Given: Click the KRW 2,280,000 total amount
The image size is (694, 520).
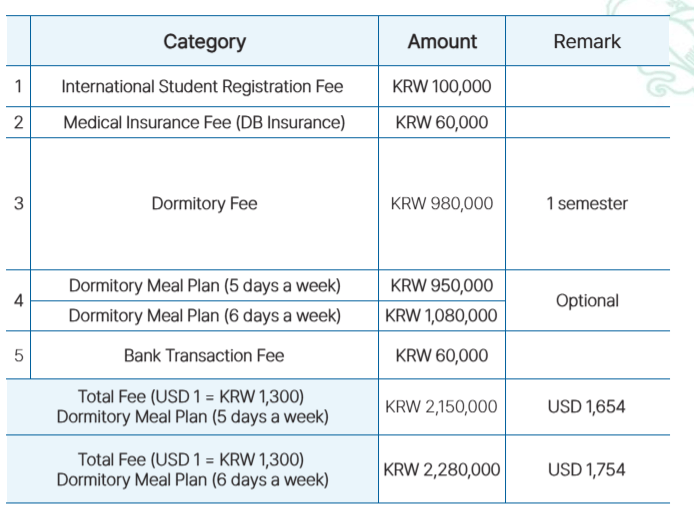Looking at the screenshot, I should tap(441, 469).
